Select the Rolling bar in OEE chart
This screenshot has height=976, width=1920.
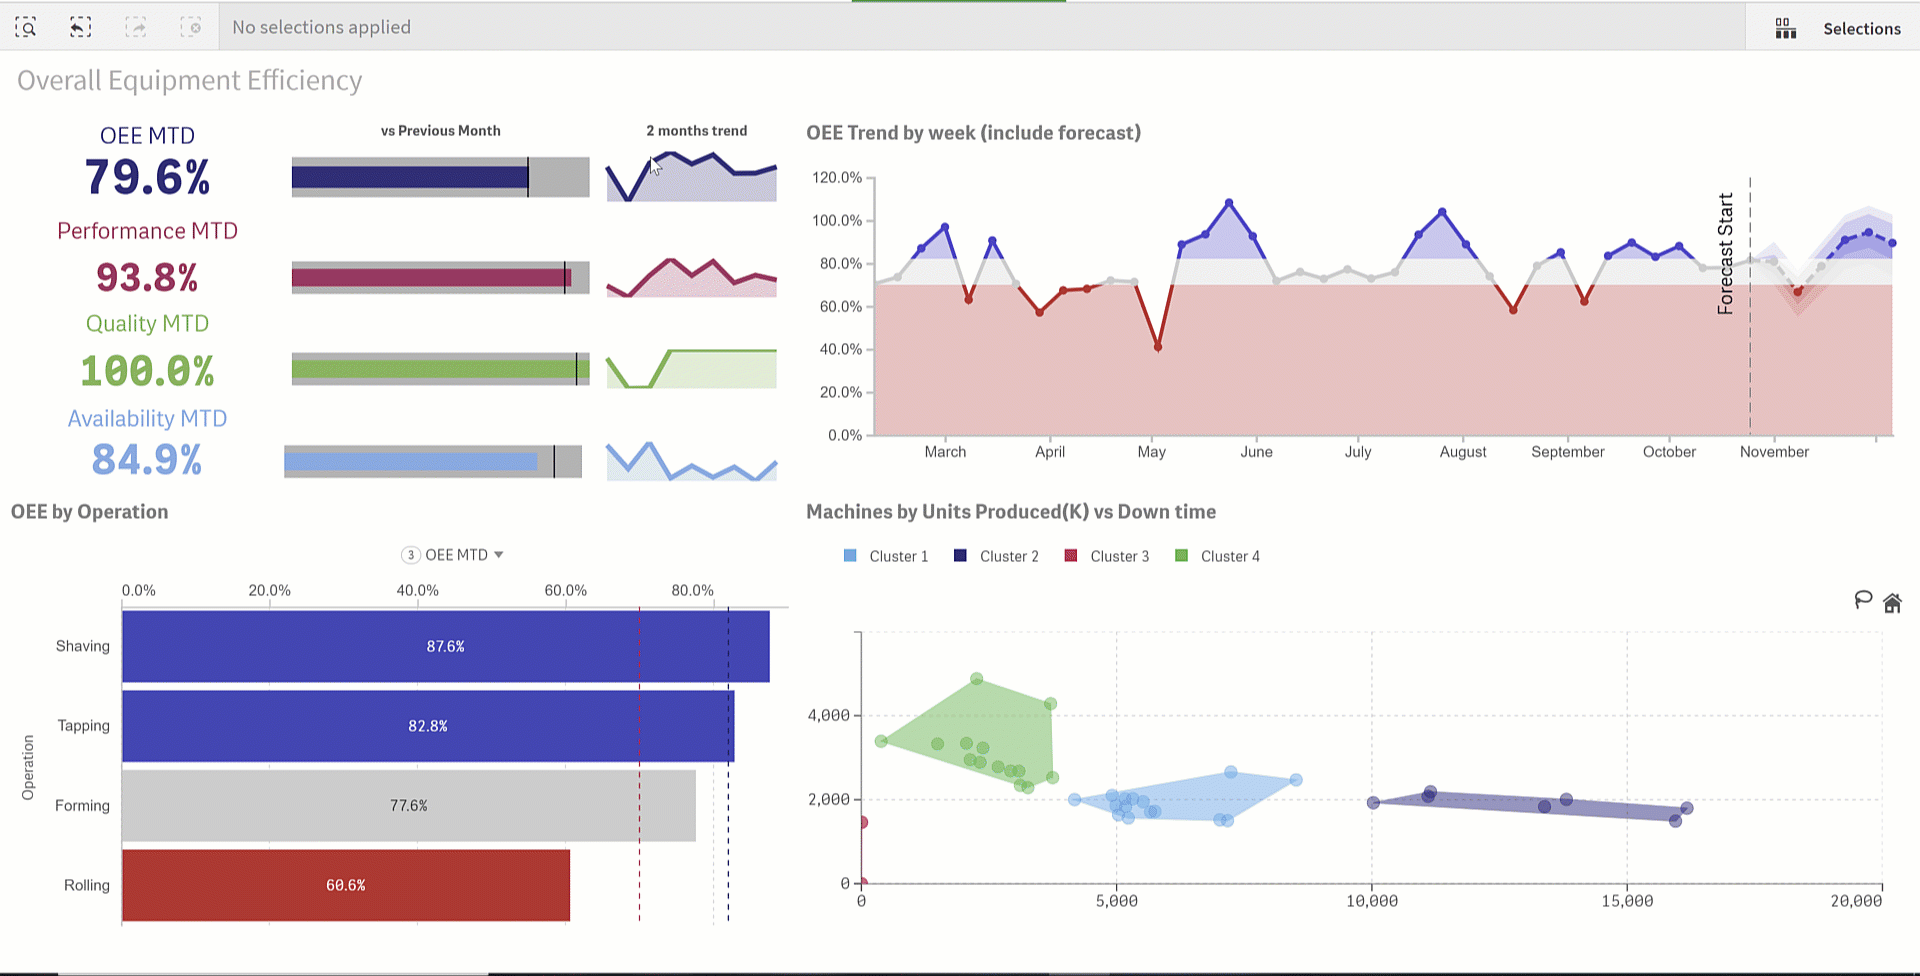[x=345, y=885]
